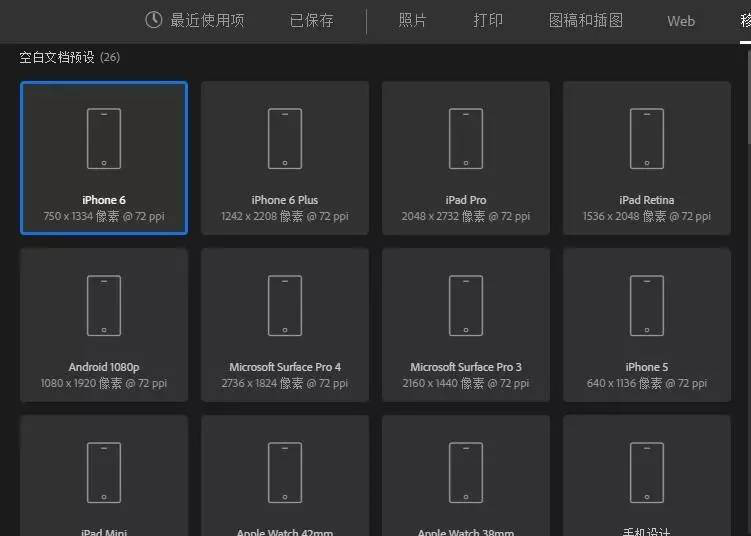Click the iPhone 5 device icon
The image size is (751, 536).
coord(647,306)
